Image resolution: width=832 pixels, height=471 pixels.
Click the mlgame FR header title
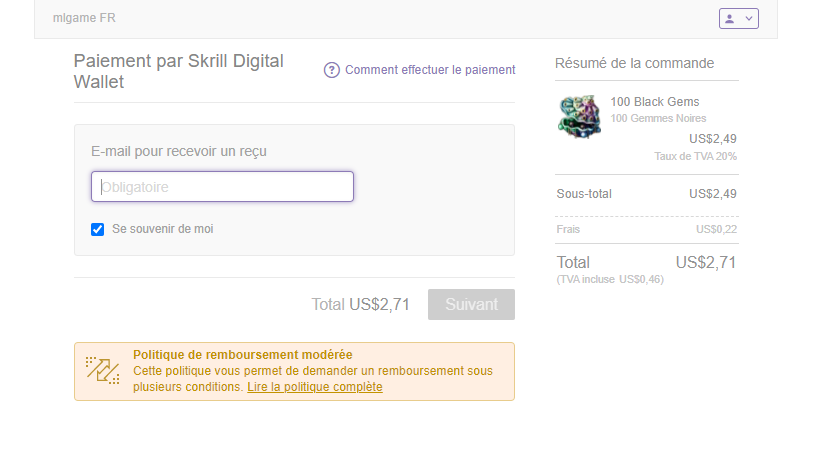tap(84, 18)
